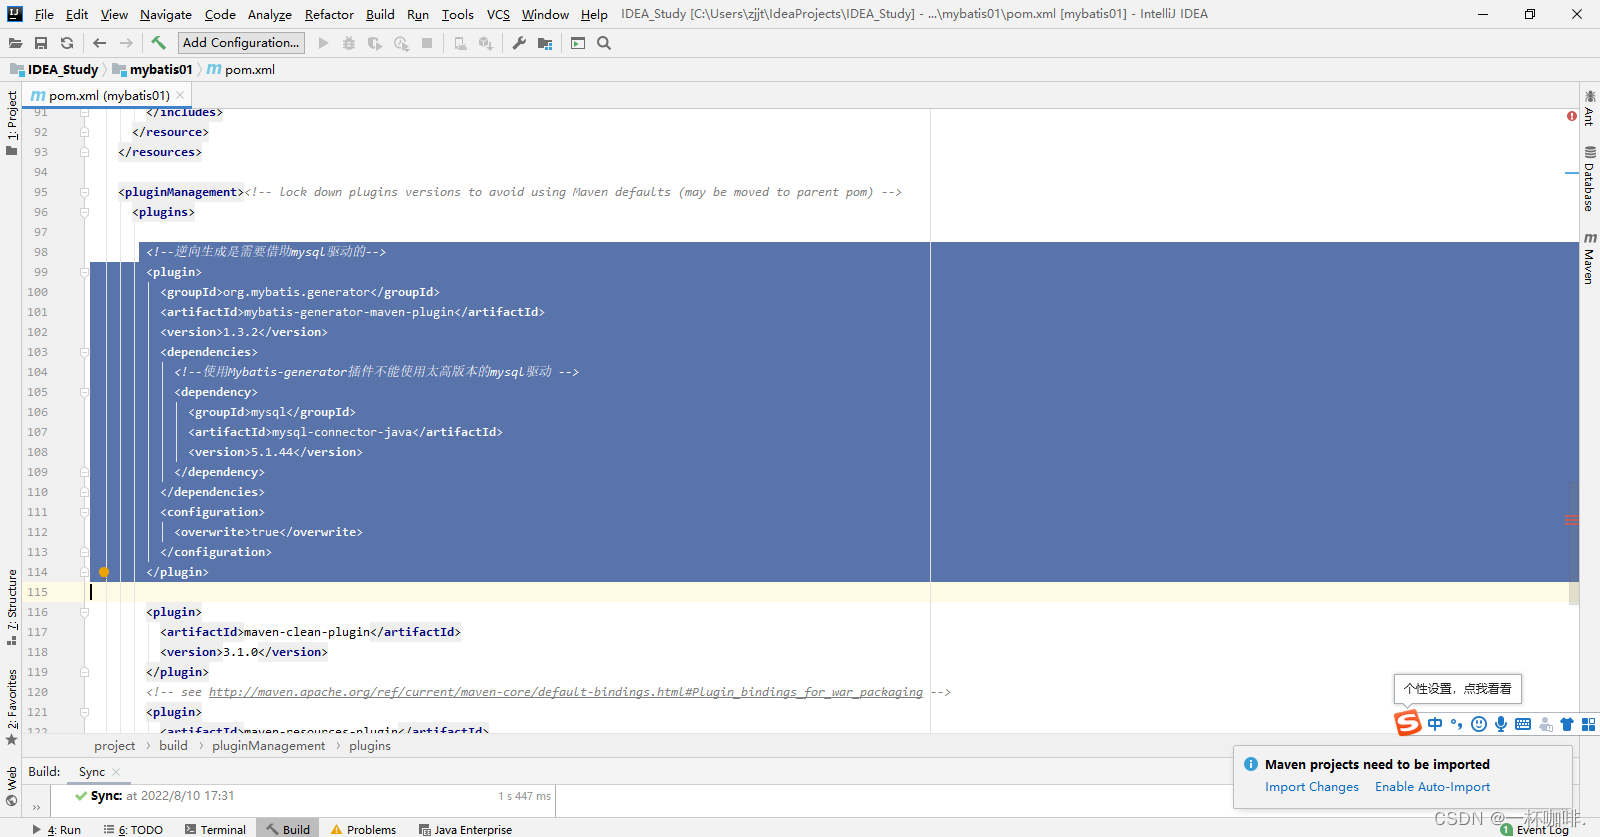This screenshot has width=1600, height=837.
Task: Open the Structure tool window side tab
Action: pos(11,607)
